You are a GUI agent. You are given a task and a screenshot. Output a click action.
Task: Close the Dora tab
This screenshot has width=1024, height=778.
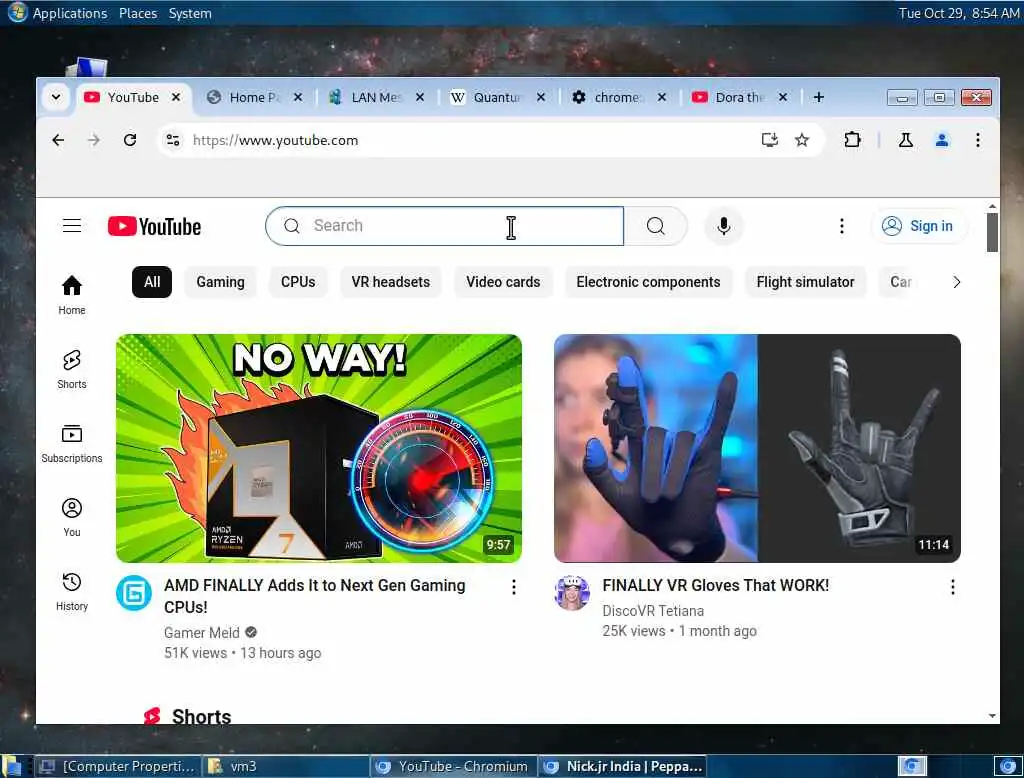[783, 97]
